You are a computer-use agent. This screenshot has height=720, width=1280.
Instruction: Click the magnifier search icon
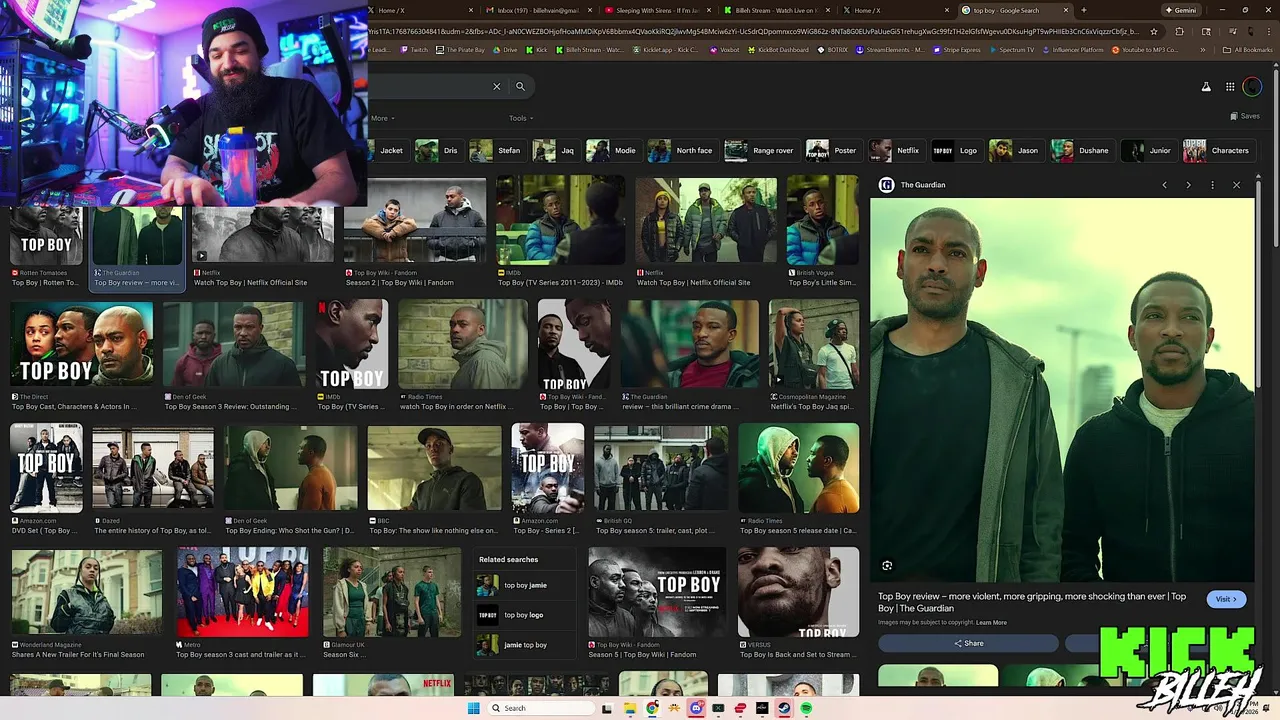coord(520,87)
